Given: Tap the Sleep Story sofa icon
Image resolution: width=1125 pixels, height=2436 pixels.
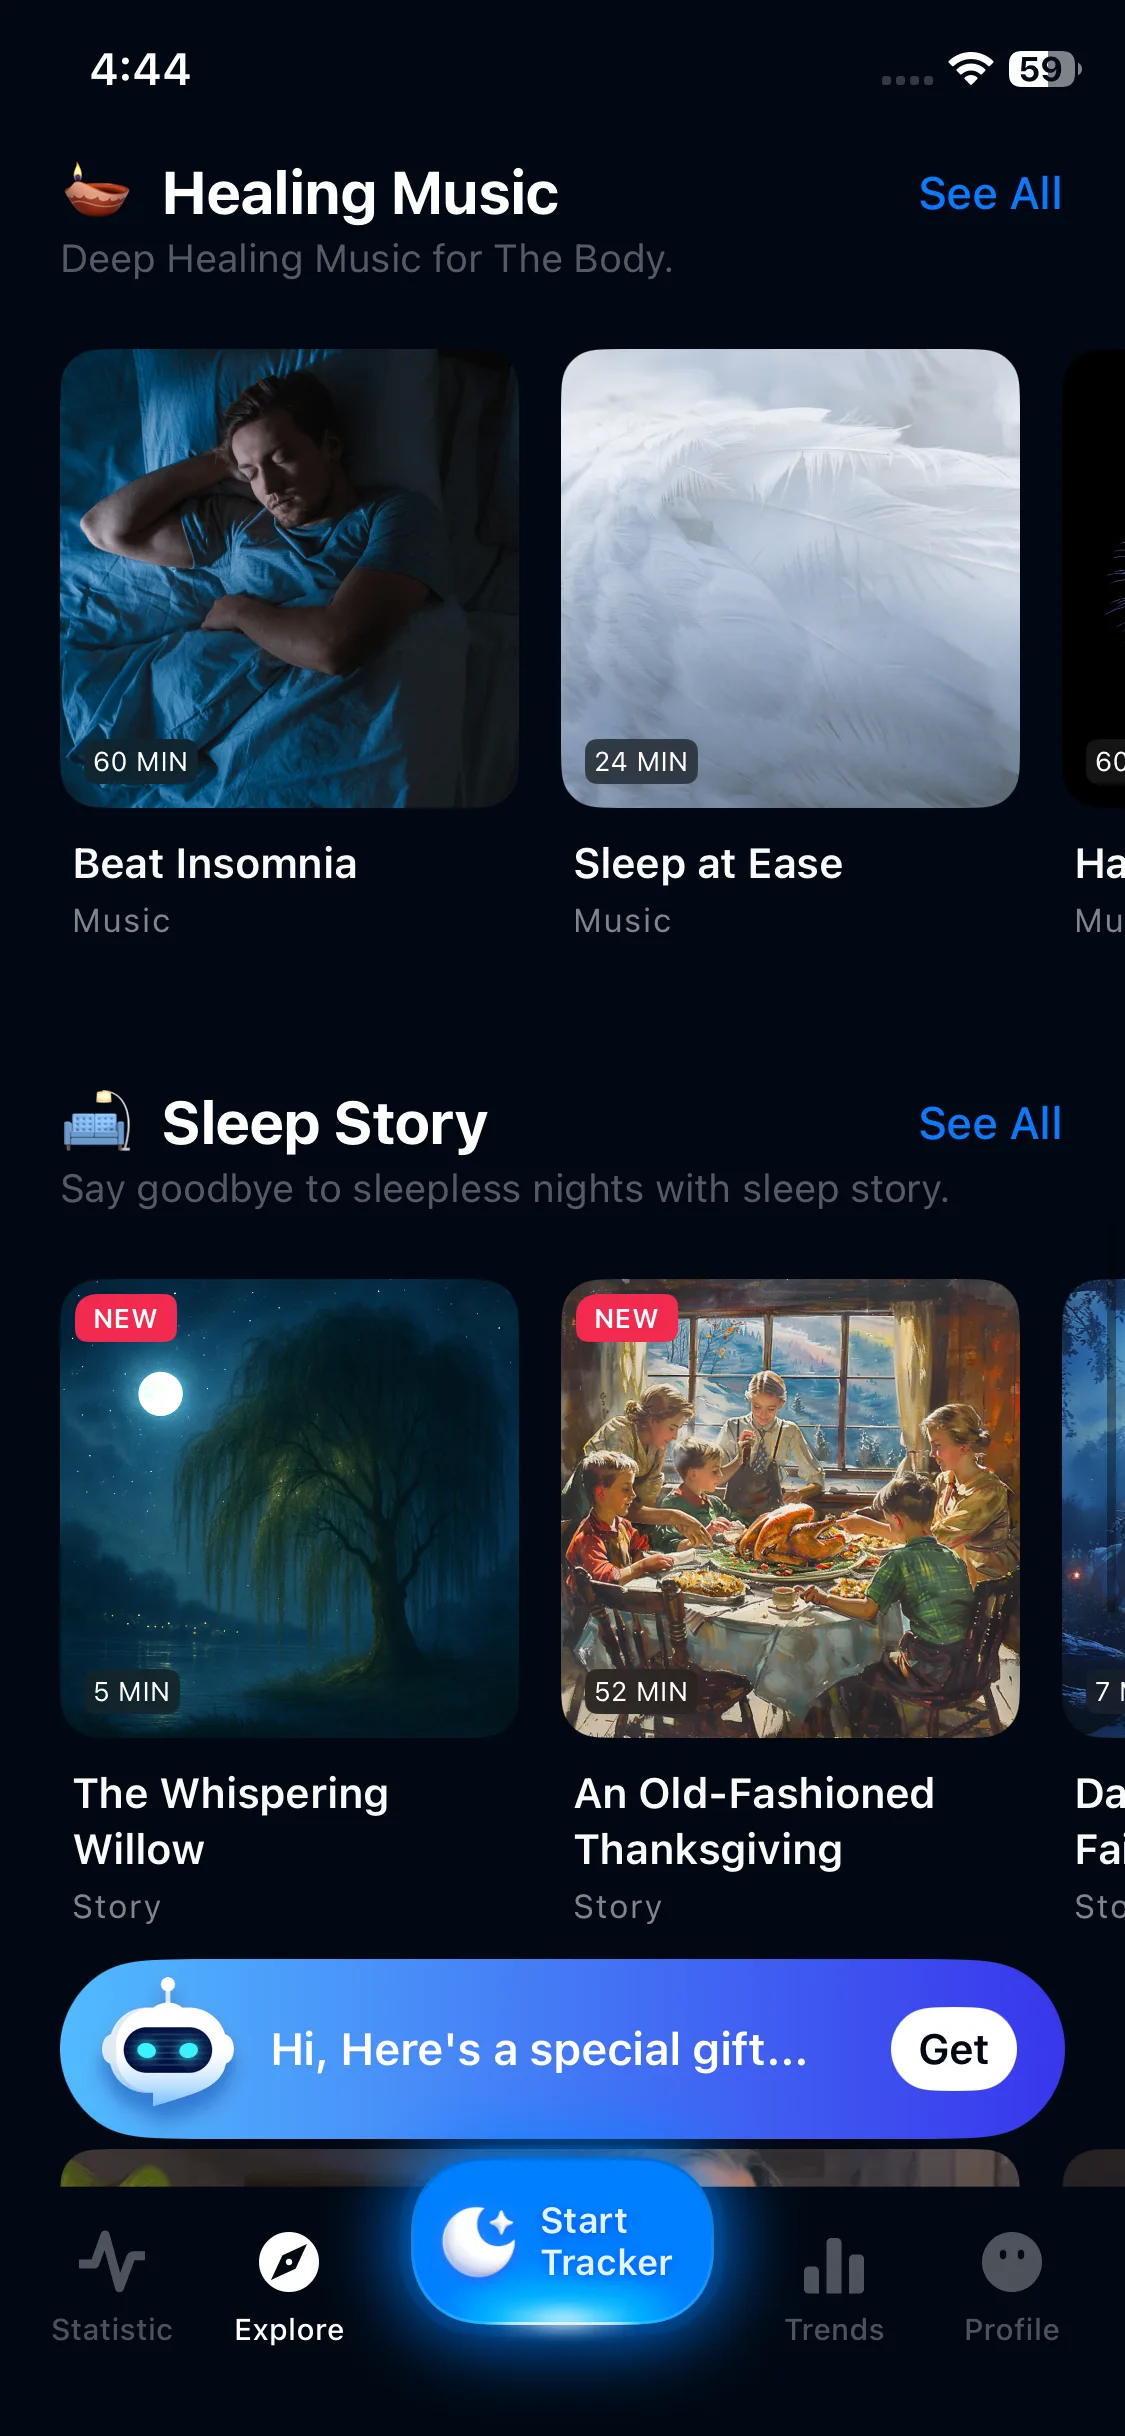Looking at the screenshot, I should coord(97,1121).
